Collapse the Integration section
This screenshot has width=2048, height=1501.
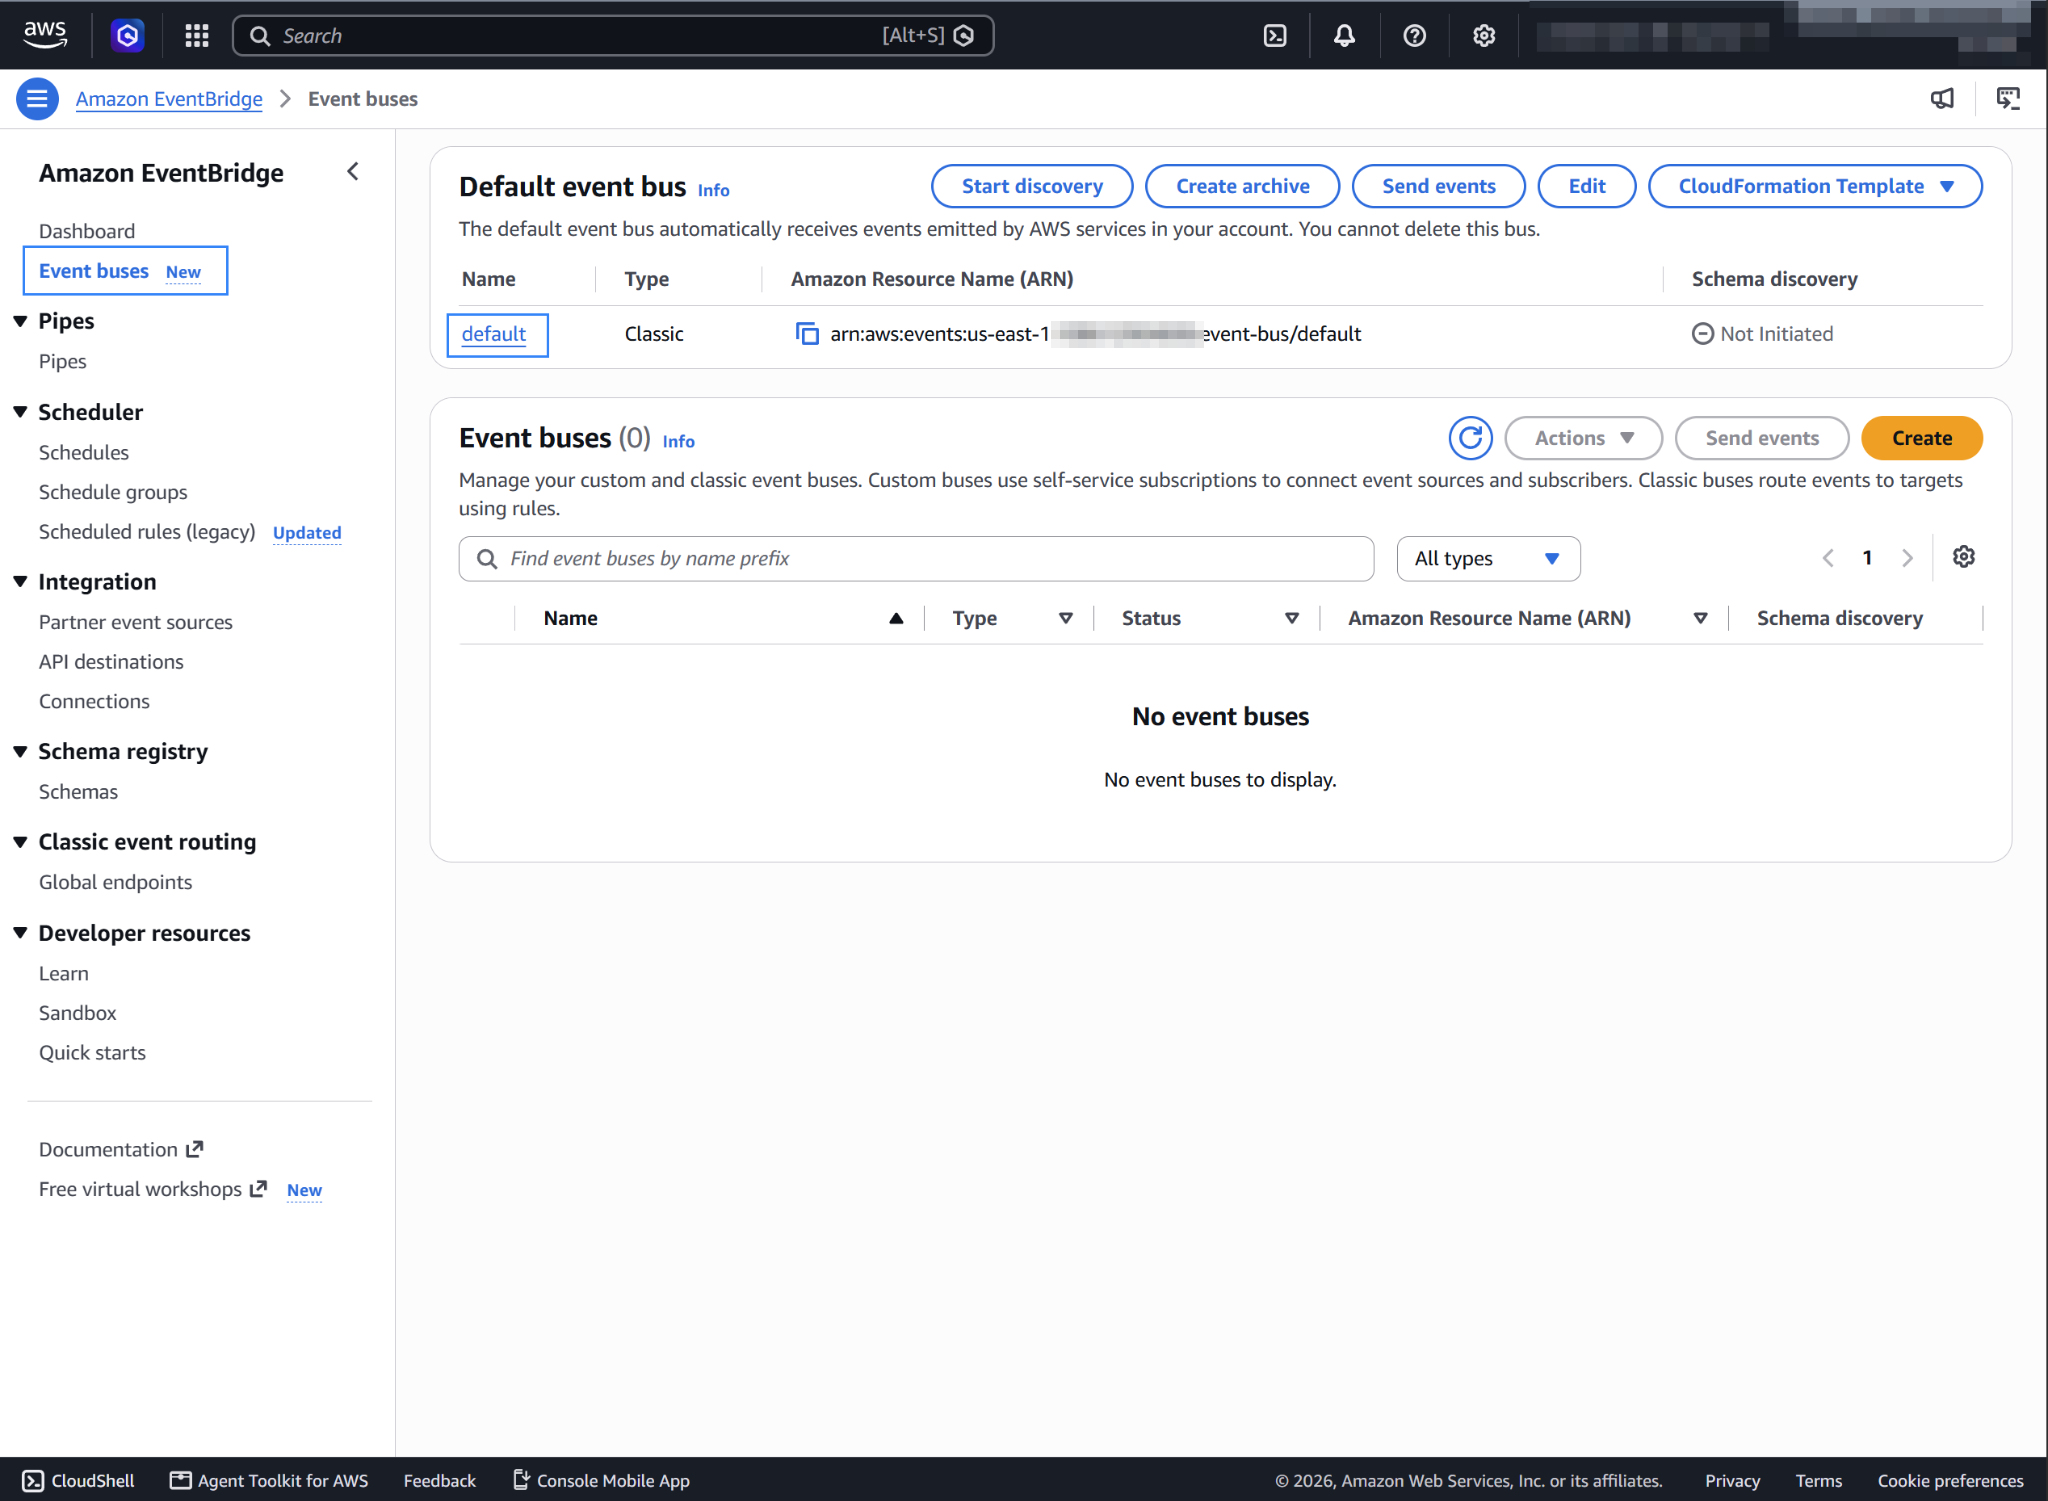pos(20,582)
